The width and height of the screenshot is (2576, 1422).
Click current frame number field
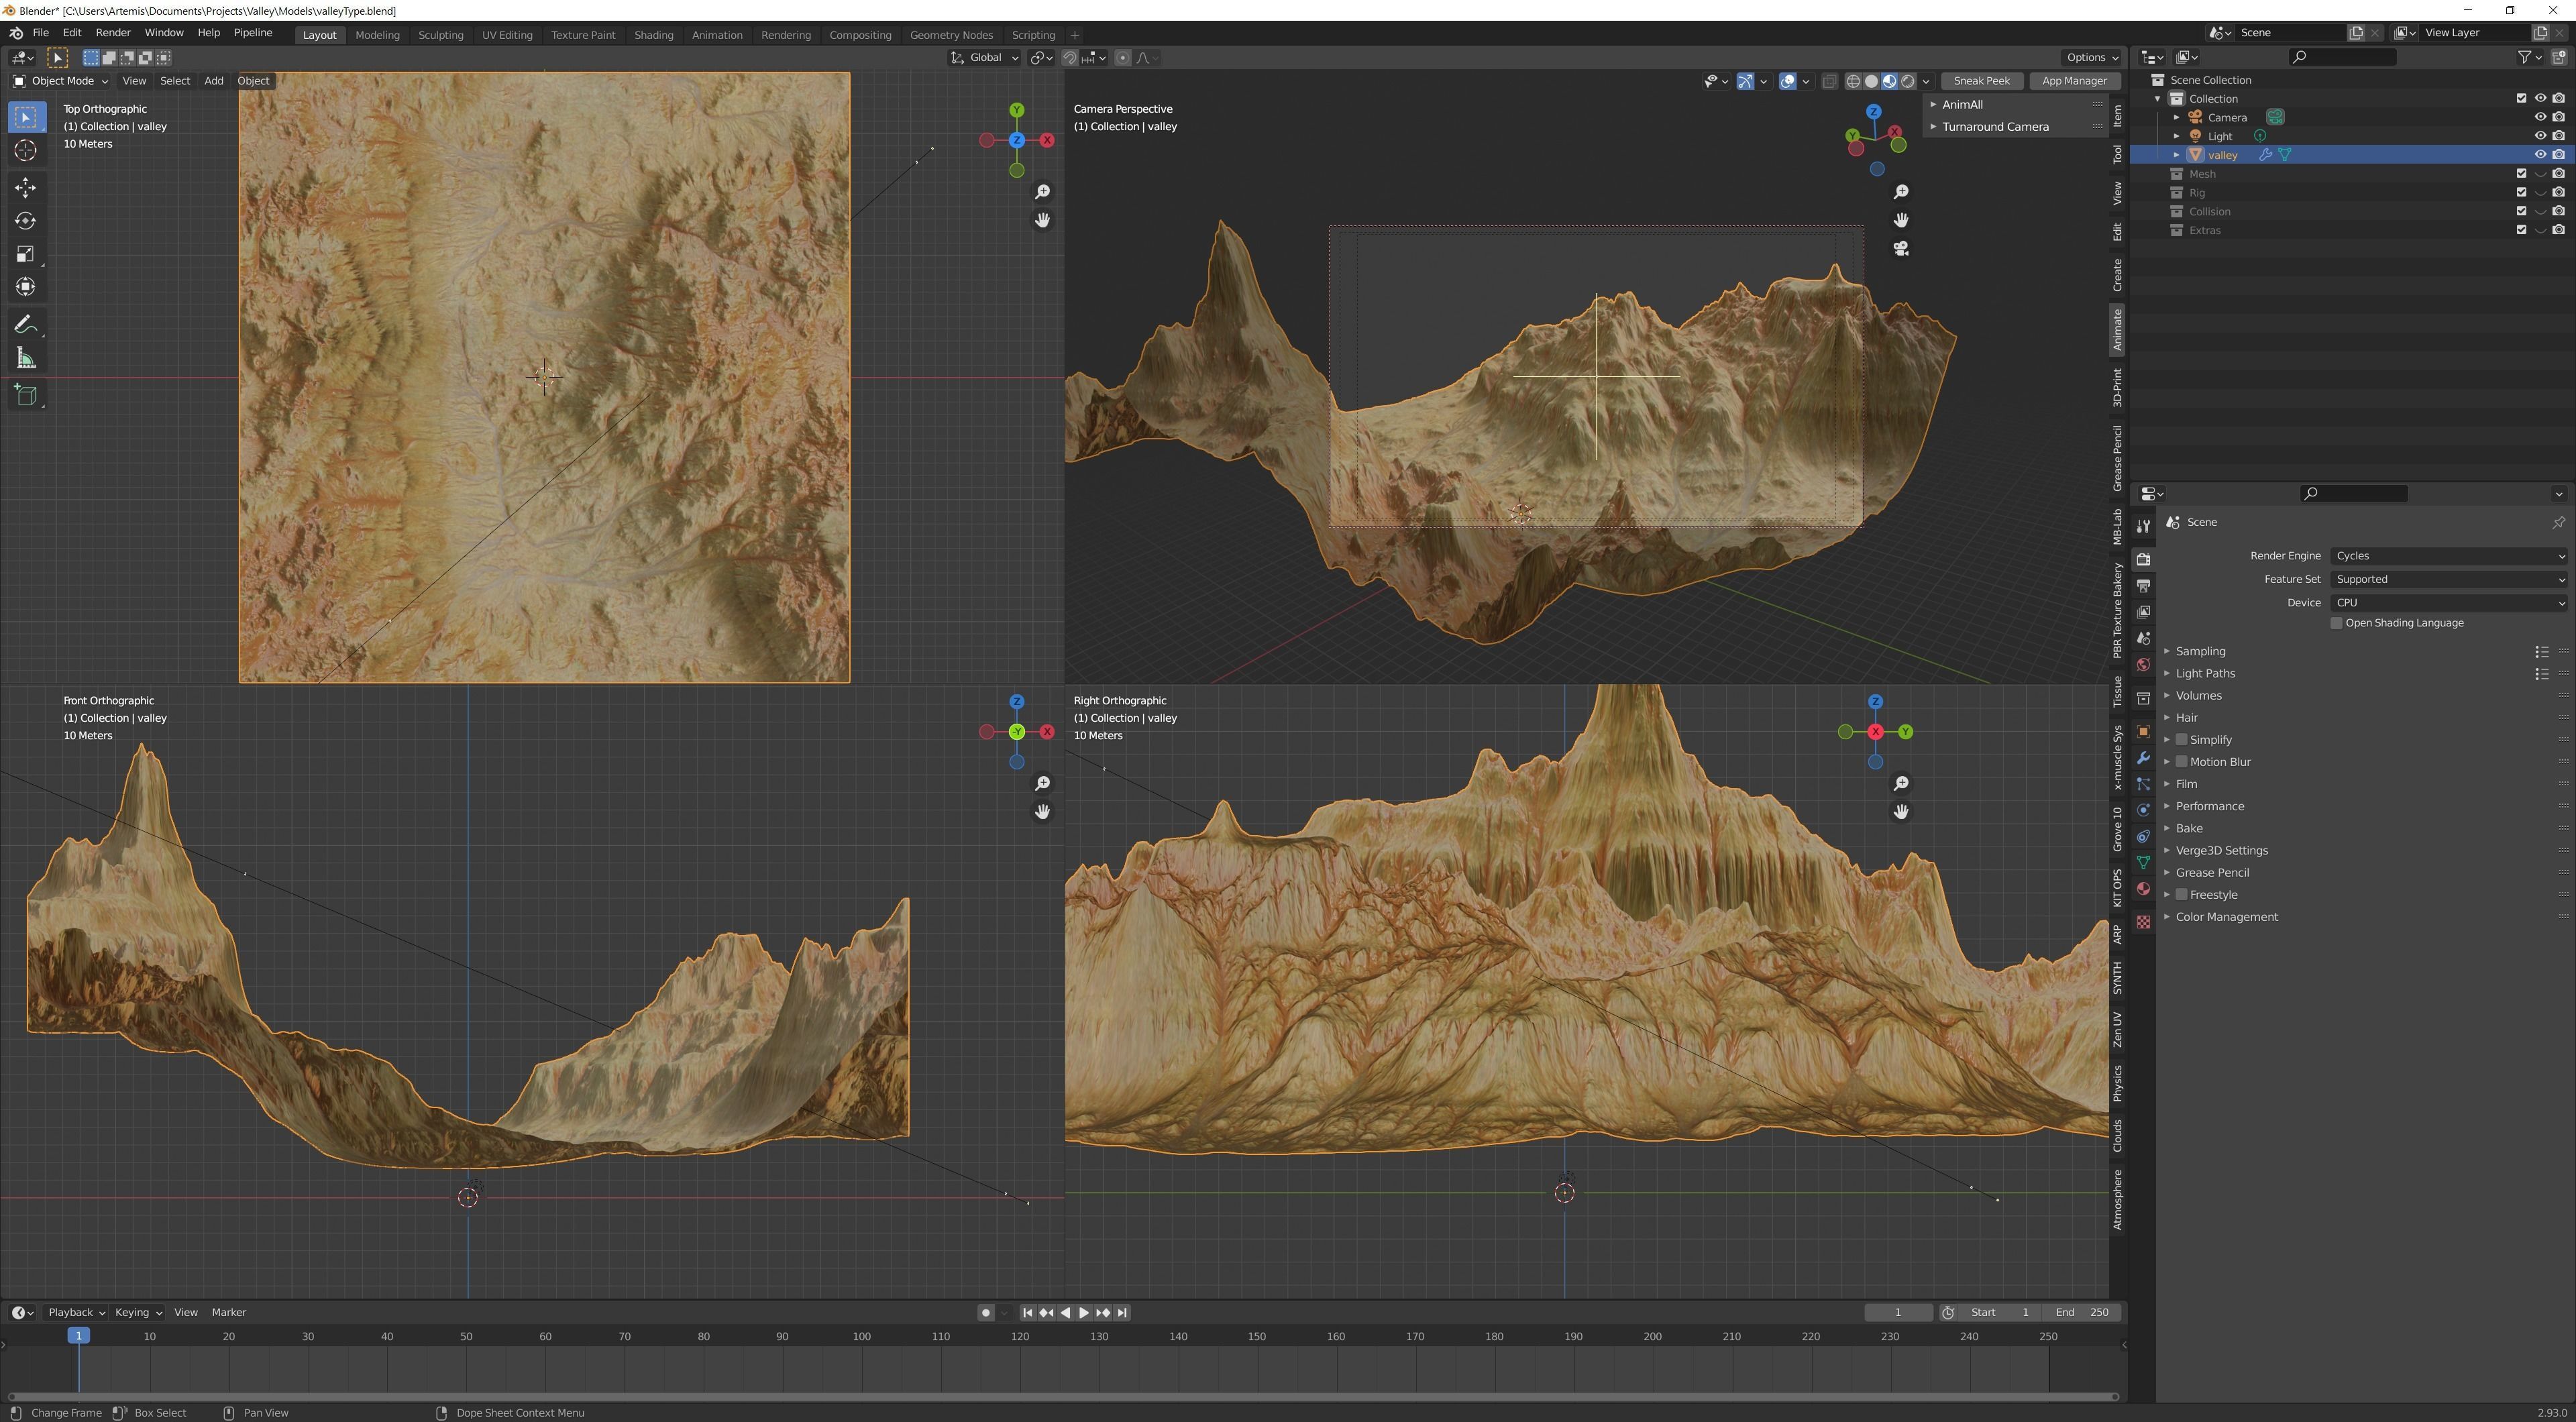[x=1897, y=1312]
